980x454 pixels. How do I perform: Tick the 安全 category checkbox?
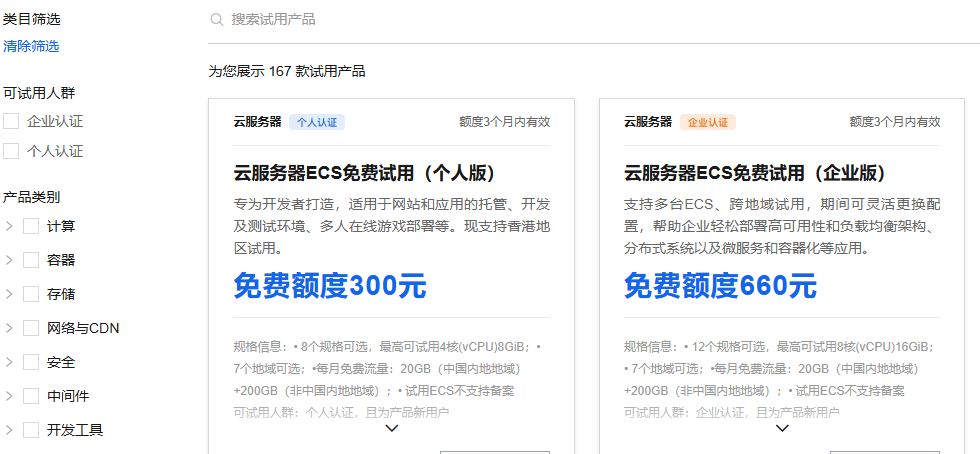[x=31, y=362]
